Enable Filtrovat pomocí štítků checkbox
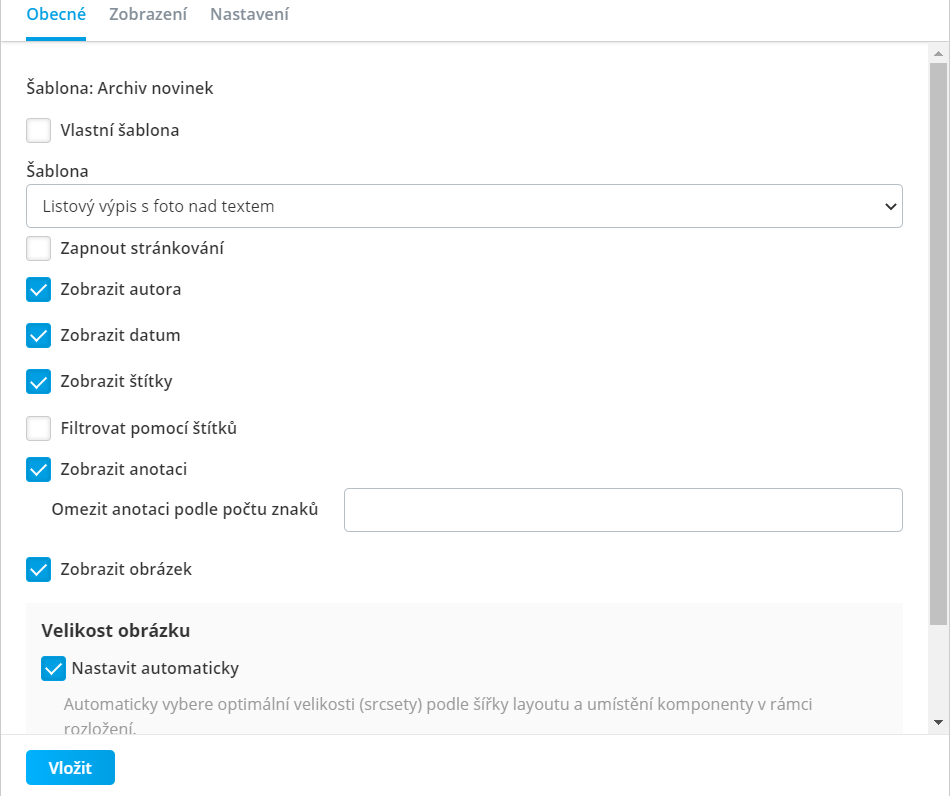Image resolution: width=950 pixels, height=796 pixels. click(x=38, y=428)
